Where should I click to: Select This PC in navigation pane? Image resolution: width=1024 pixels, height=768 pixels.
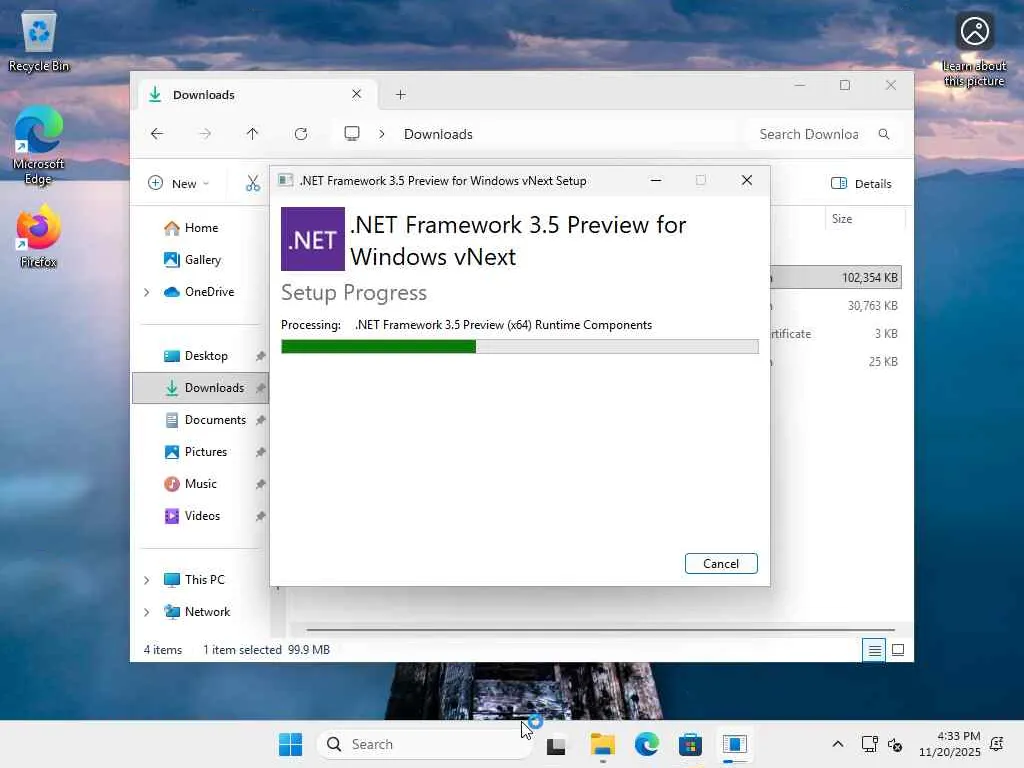204,580
